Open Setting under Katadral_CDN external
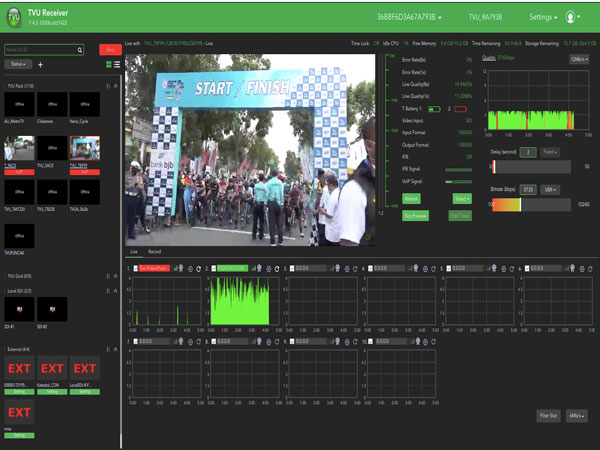This screenshot has width=600, height=450. (52, 392)
